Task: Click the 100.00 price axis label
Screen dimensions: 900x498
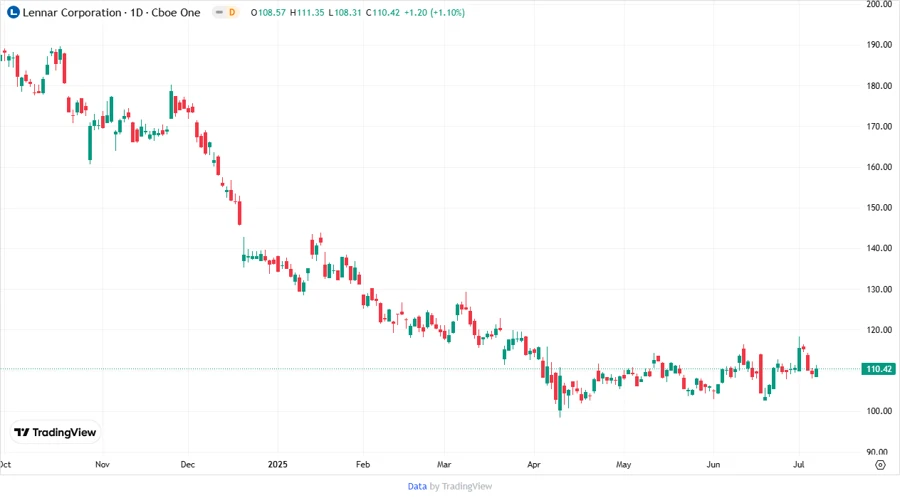Action: pyautogui.click(x=879, y=411)
